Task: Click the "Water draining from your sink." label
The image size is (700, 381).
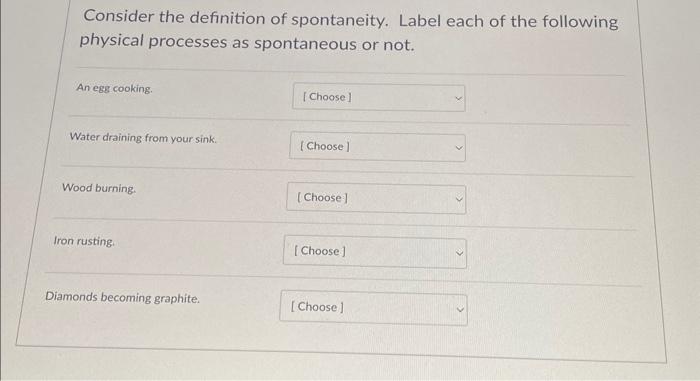Action: point(143,138)
